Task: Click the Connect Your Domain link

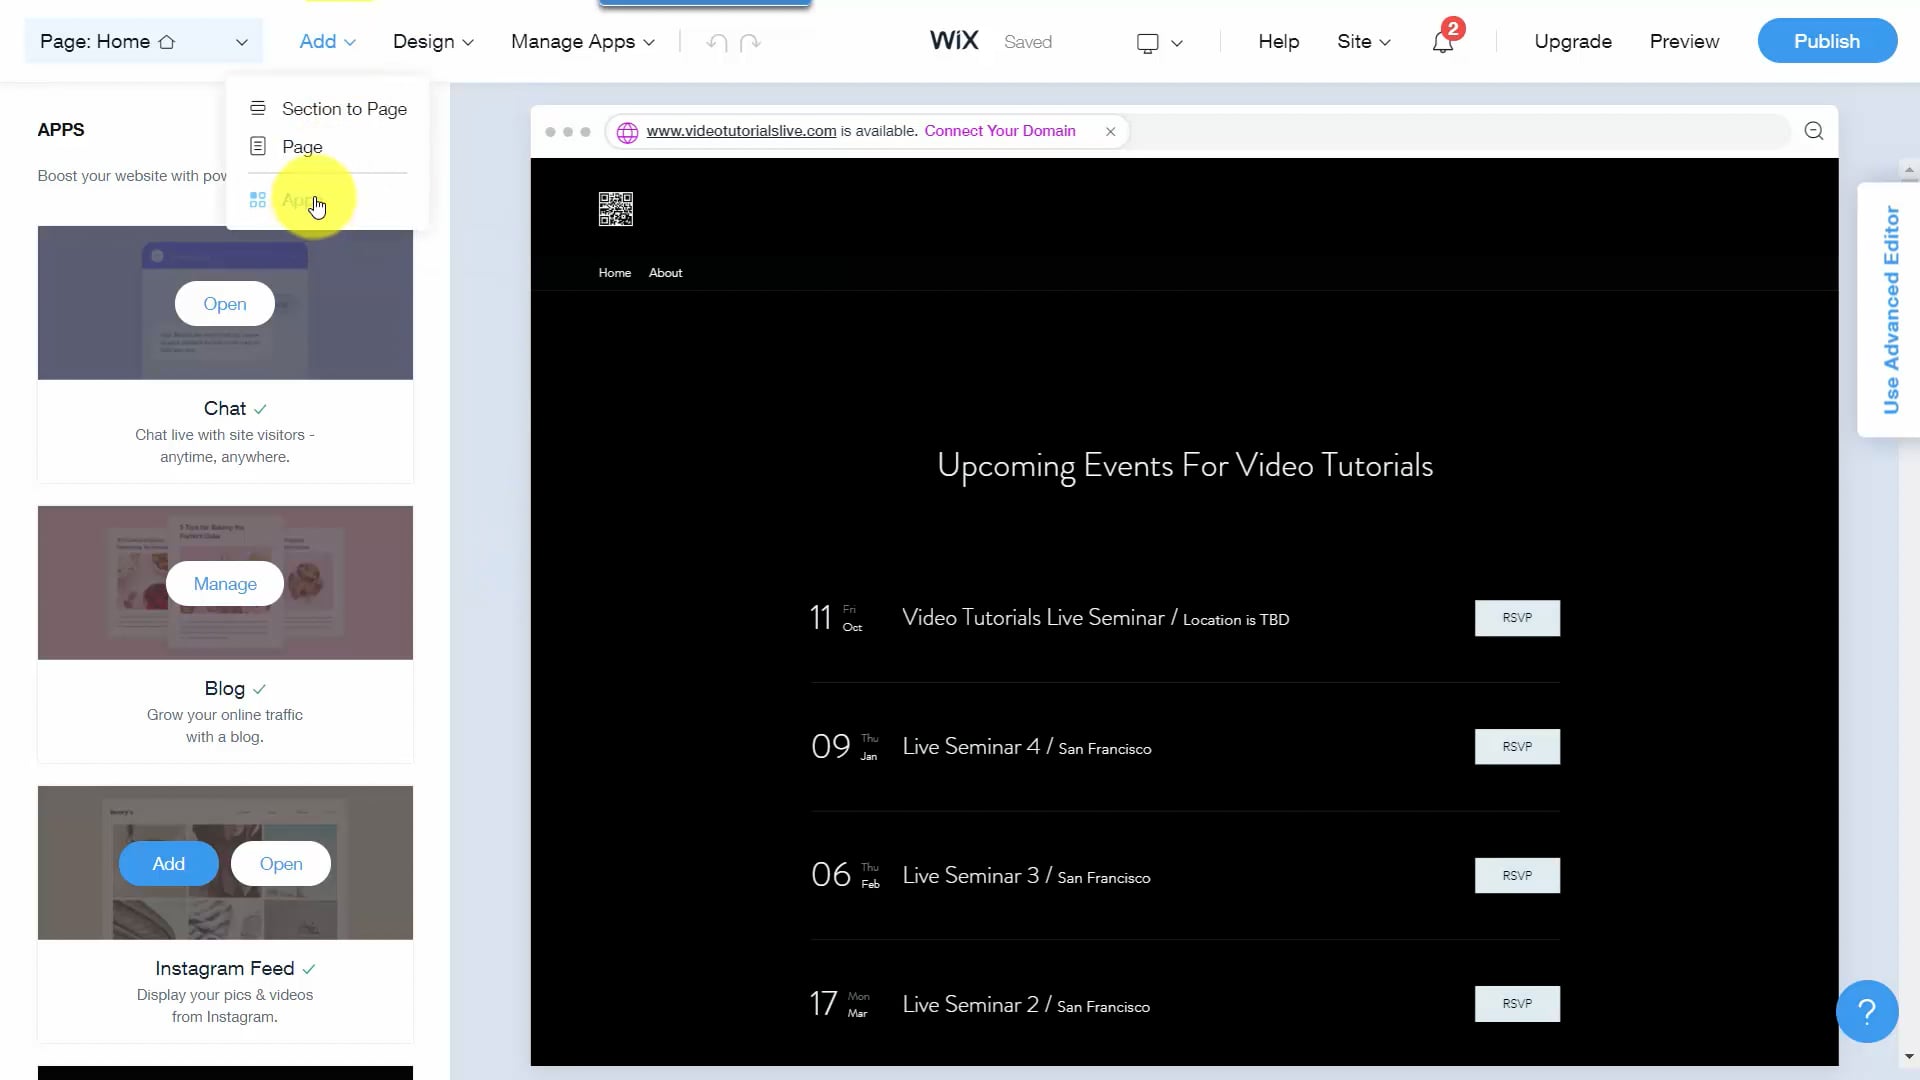Action: point(1000,130)
